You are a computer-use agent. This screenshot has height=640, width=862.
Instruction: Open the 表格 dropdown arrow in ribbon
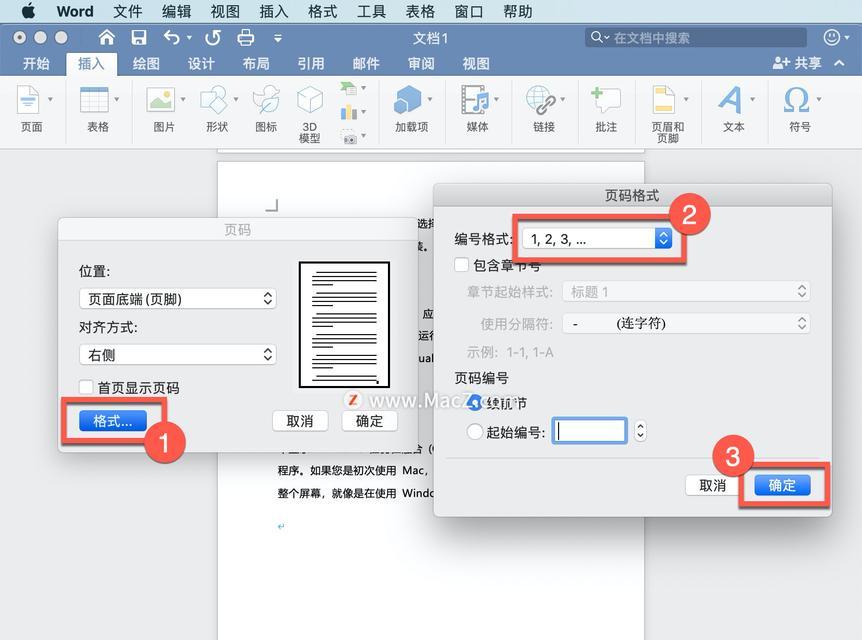(117, 99)
